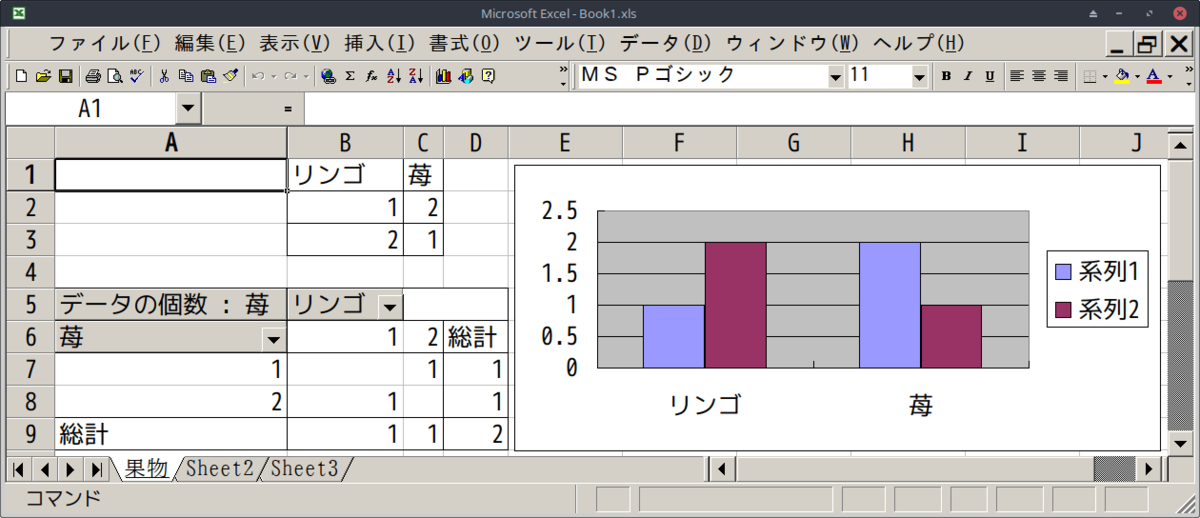Open the Name Box dropdown arrow
1200x518 pixels.
tap(188, 108)
